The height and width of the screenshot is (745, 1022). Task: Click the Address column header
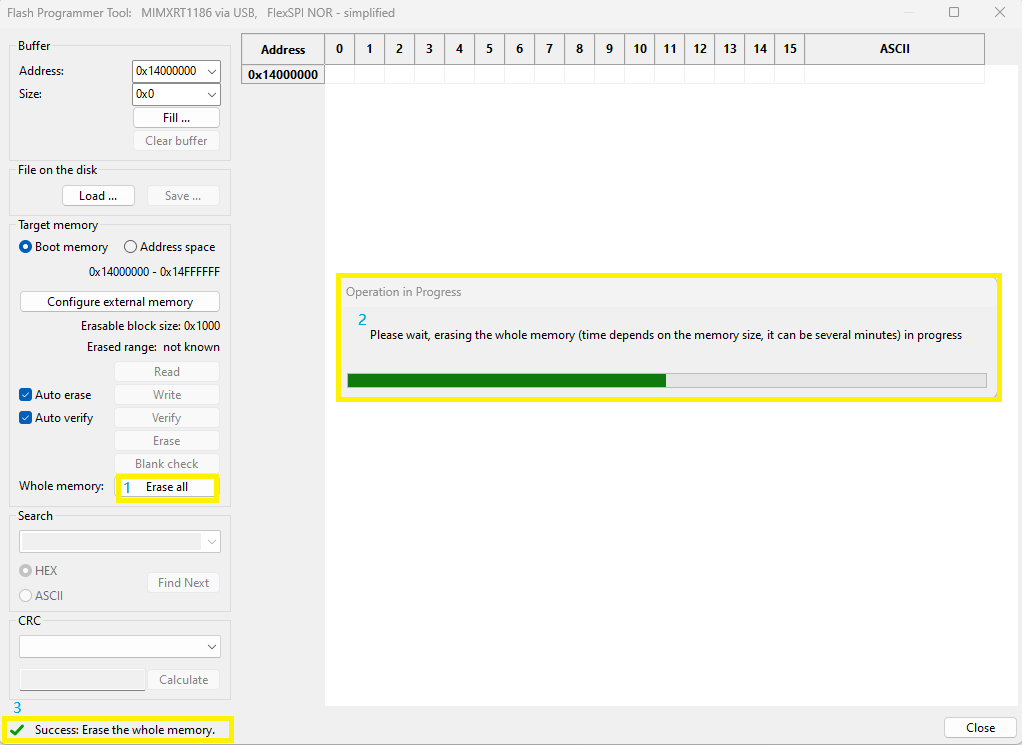(x=283, y=49)
